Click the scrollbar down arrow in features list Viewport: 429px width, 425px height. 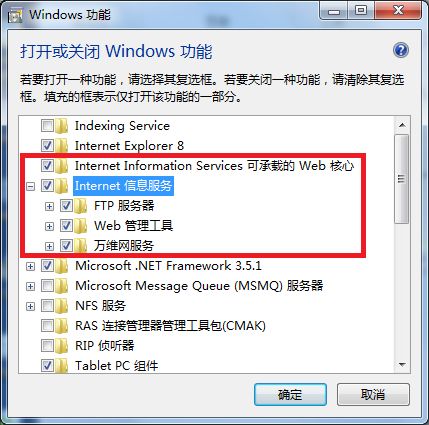[402, 365]
